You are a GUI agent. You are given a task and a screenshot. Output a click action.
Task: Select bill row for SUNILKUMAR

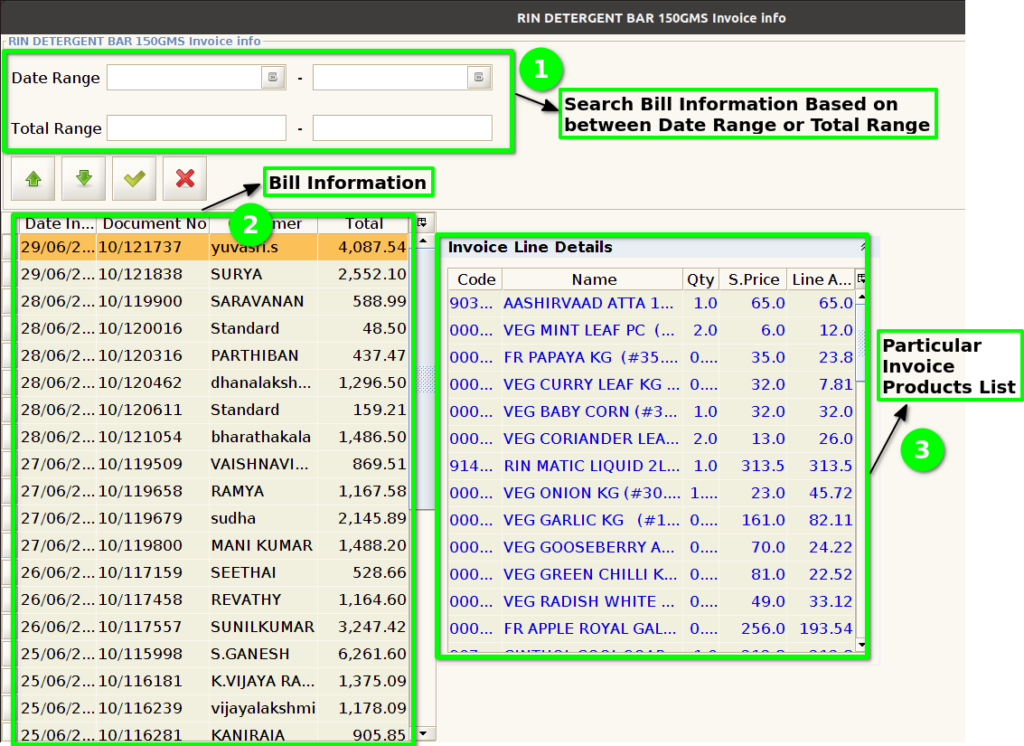(214, 626)
